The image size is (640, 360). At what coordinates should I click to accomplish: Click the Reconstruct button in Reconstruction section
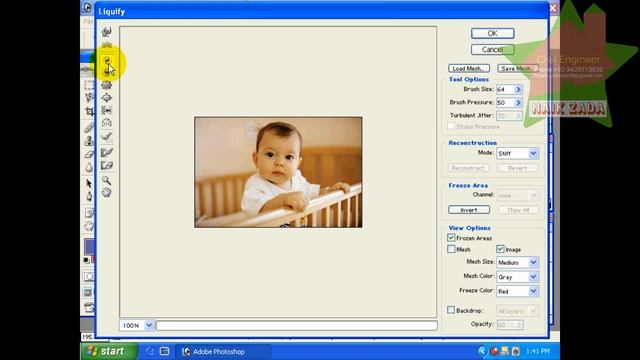coord(468,168)
